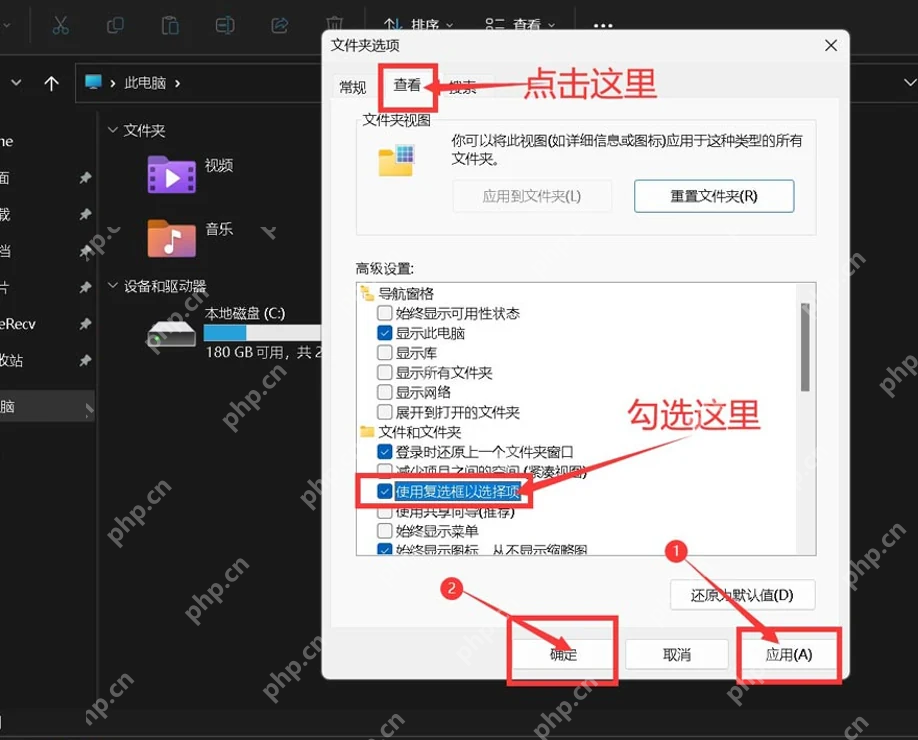The height and width of the screenshot is (740, 918).
Task: Enable 始终显示菜单 checkbox
Action: tap(385, 531)
